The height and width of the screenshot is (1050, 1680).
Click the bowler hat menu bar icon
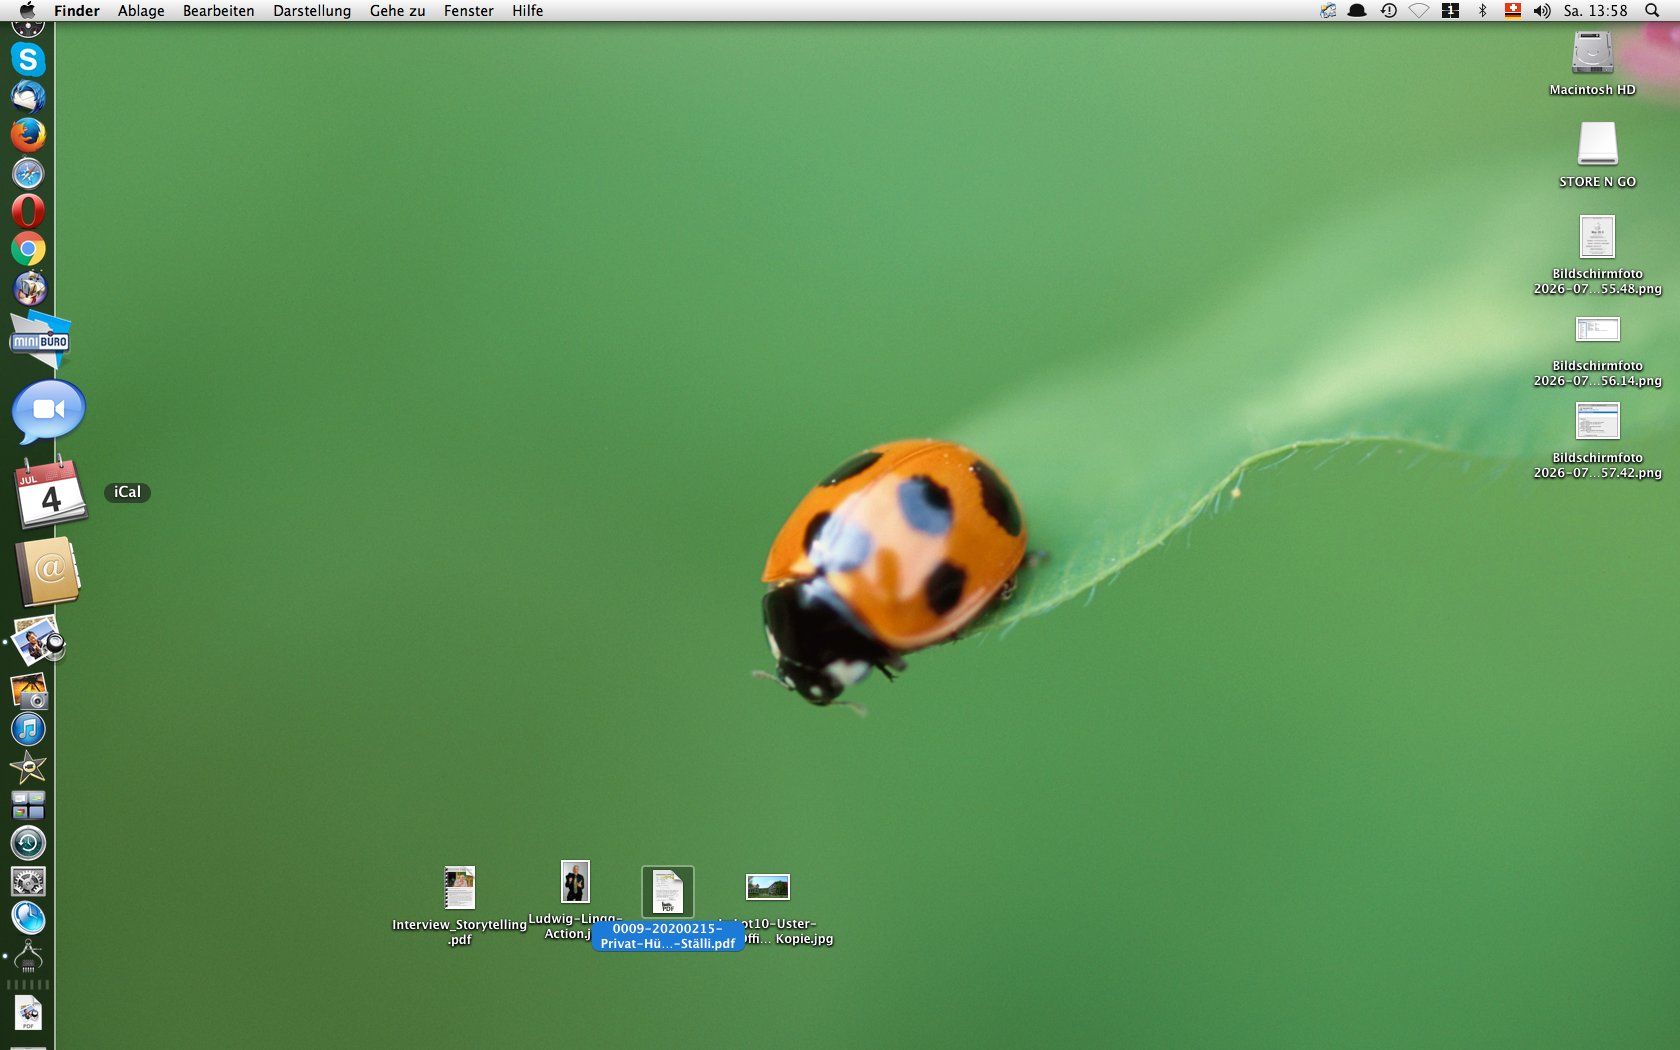(x=1357, y=11)
